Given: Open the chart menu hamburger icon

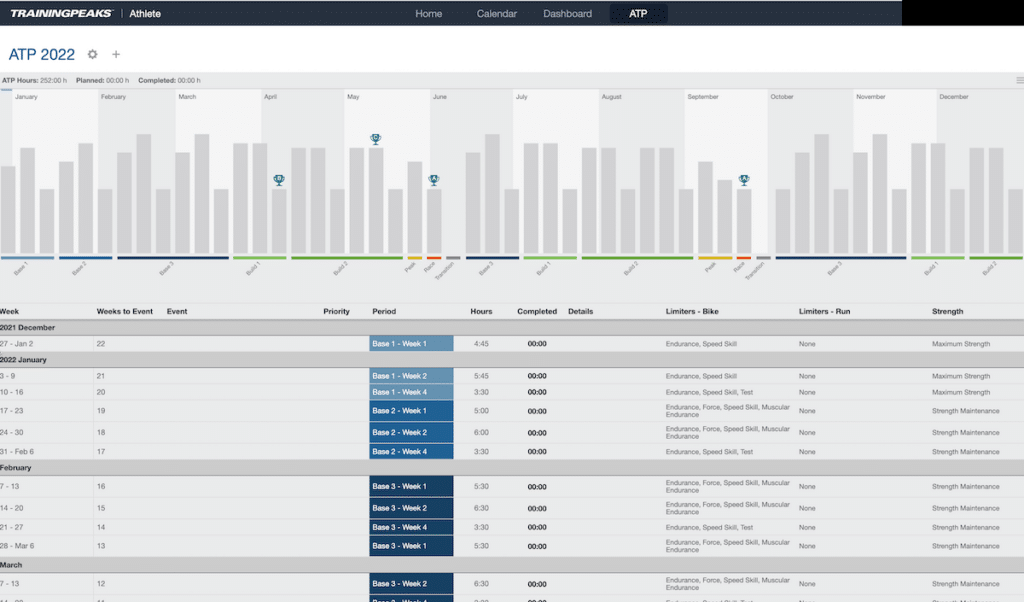Looking at the screenshot, I should point(1018,80).
